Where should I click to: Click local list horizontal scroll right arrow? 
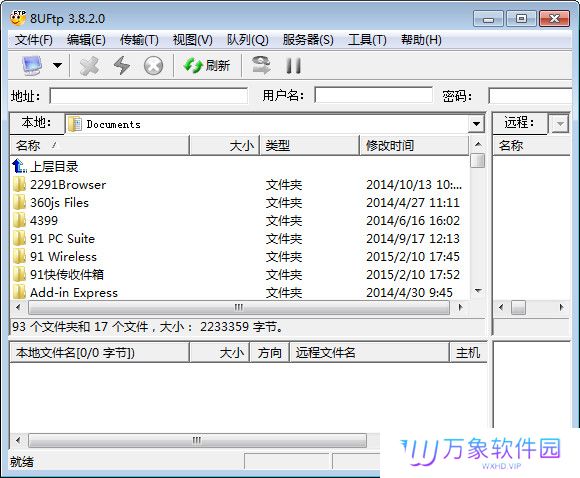(460, 307)
